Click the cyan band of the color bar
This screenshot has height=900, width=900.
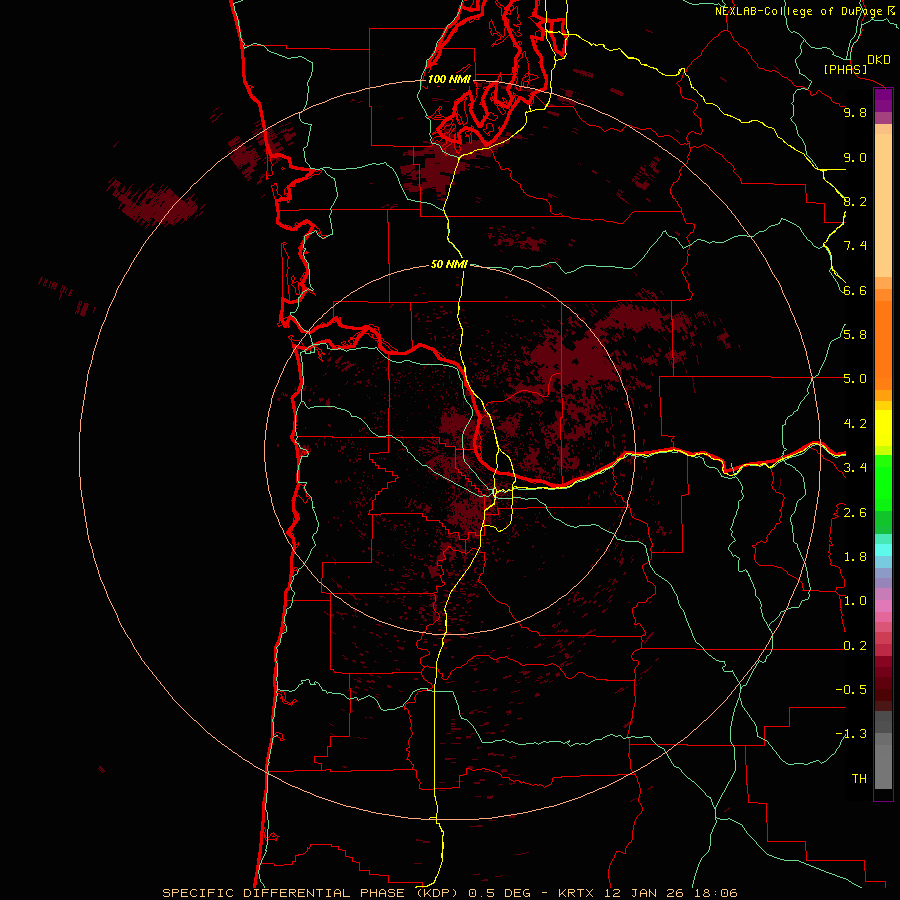click(883, 549)
